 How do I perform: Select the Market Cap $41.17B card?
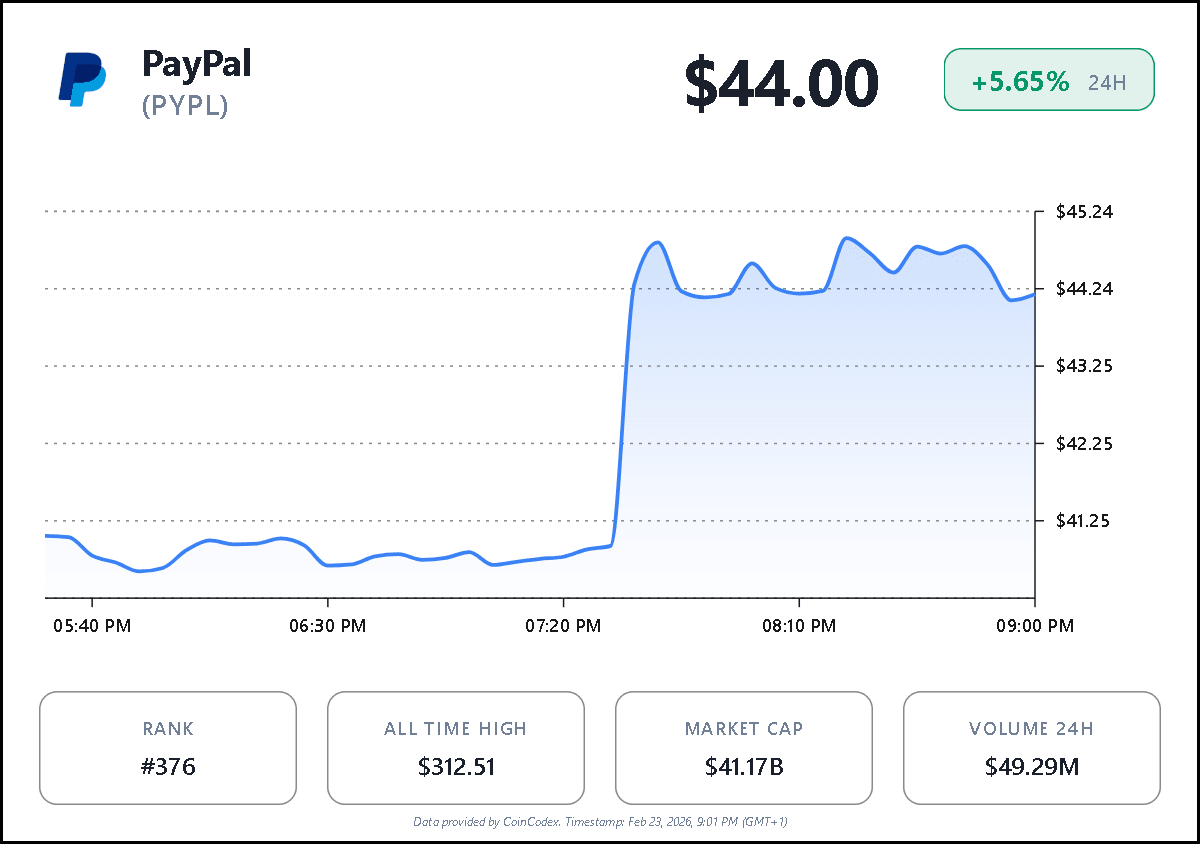(744, 748)
